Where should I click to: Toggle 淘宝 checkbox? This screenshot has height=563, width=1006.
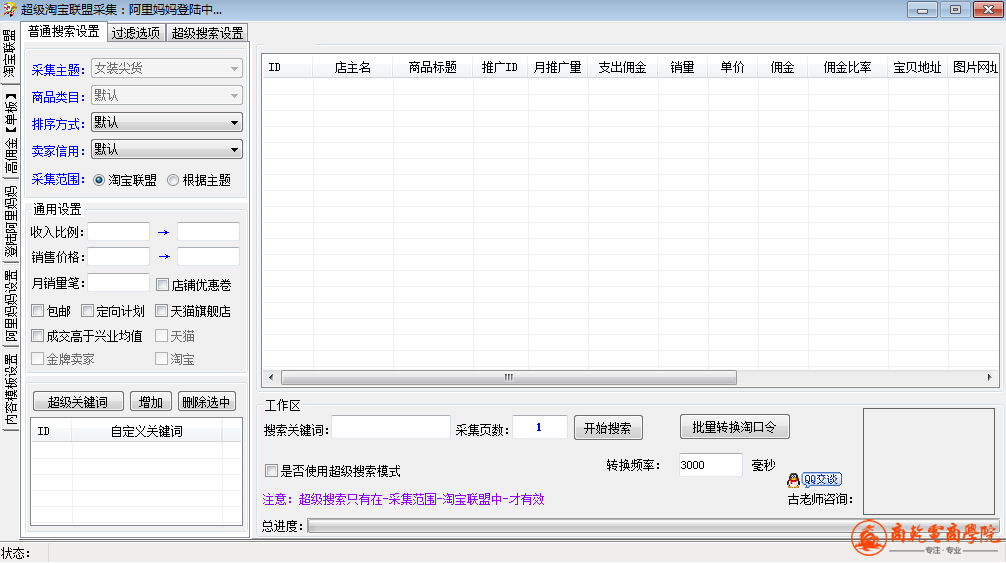pos(162,359)
